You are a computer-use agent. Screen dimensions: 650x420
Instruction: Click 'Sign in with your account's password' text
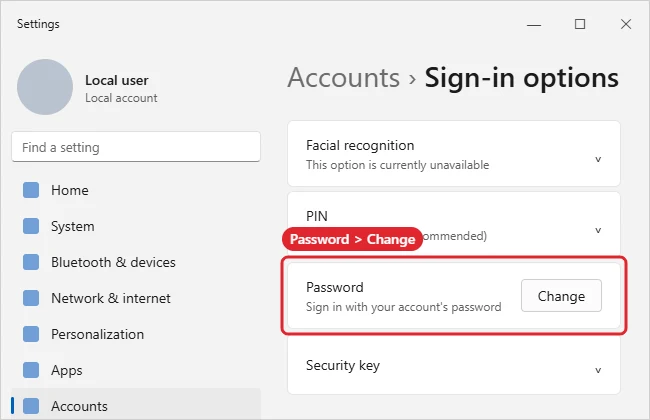click(403, 307)
